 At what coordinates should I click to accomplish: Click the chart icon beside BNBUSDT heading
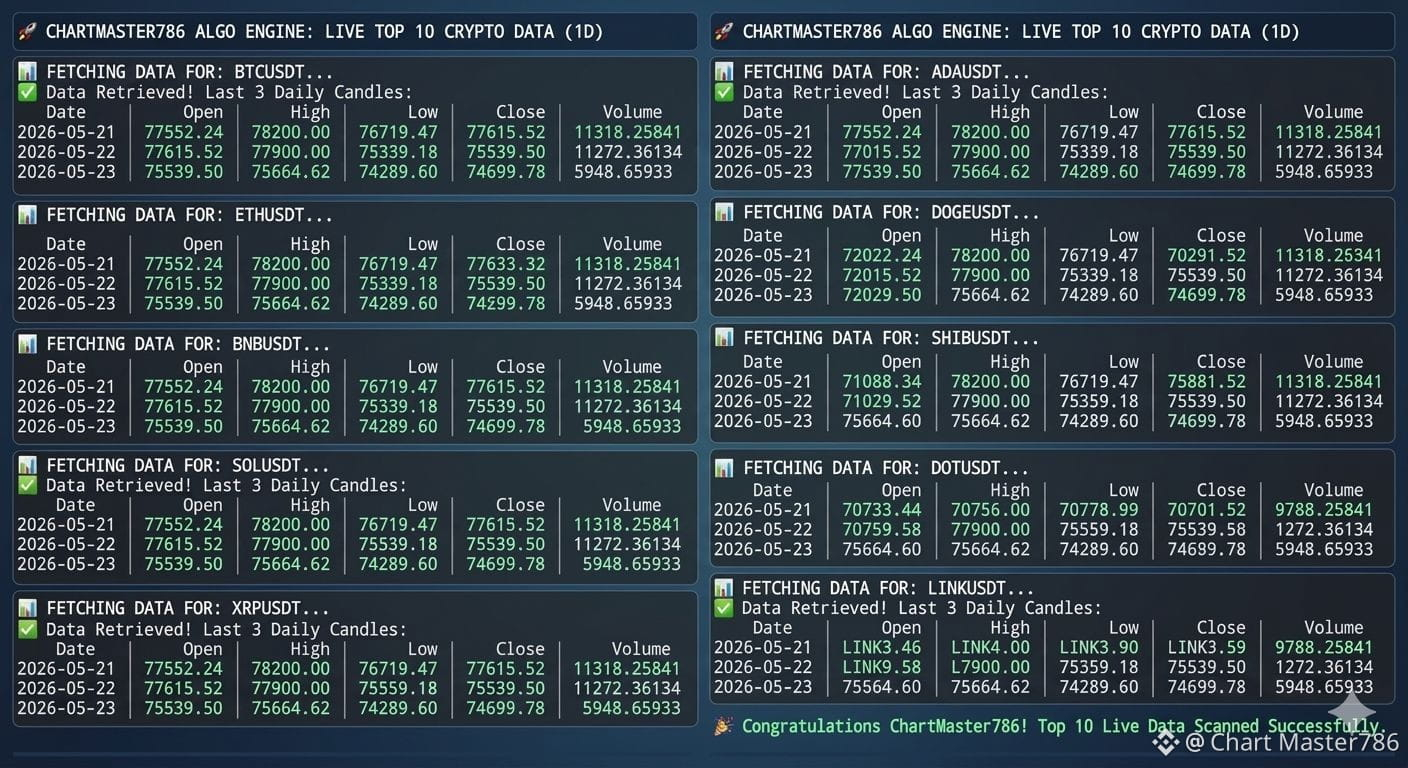click(x=27, y=344)
